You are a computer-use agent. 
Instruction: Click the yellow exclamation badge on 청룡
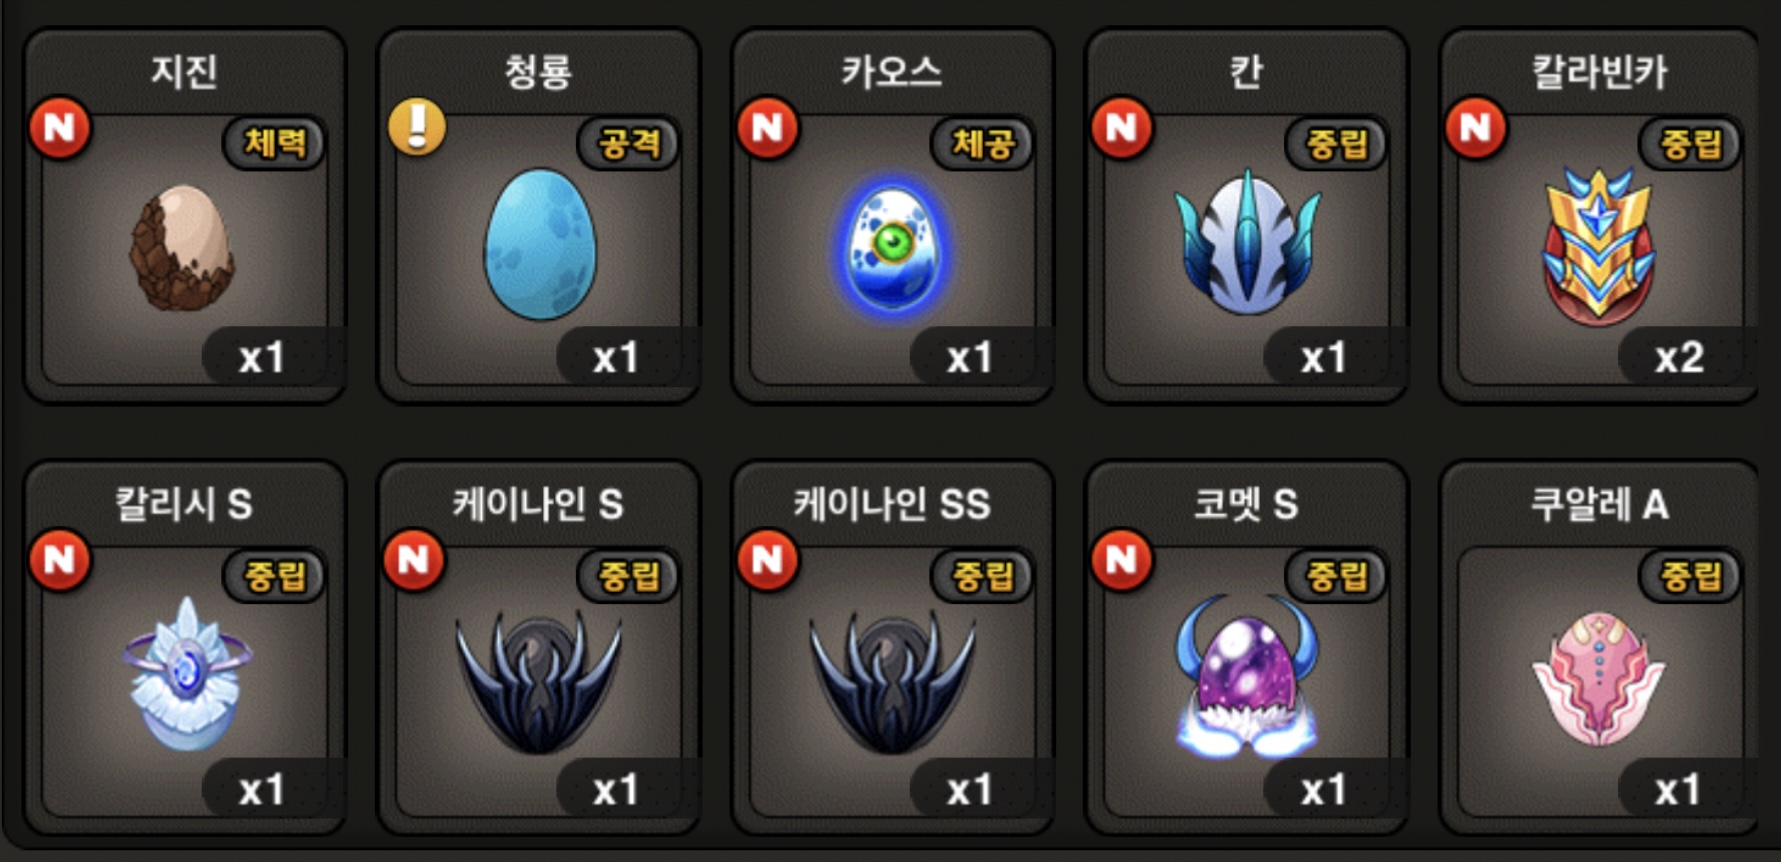pyautogui.click(x=417, y=127)
